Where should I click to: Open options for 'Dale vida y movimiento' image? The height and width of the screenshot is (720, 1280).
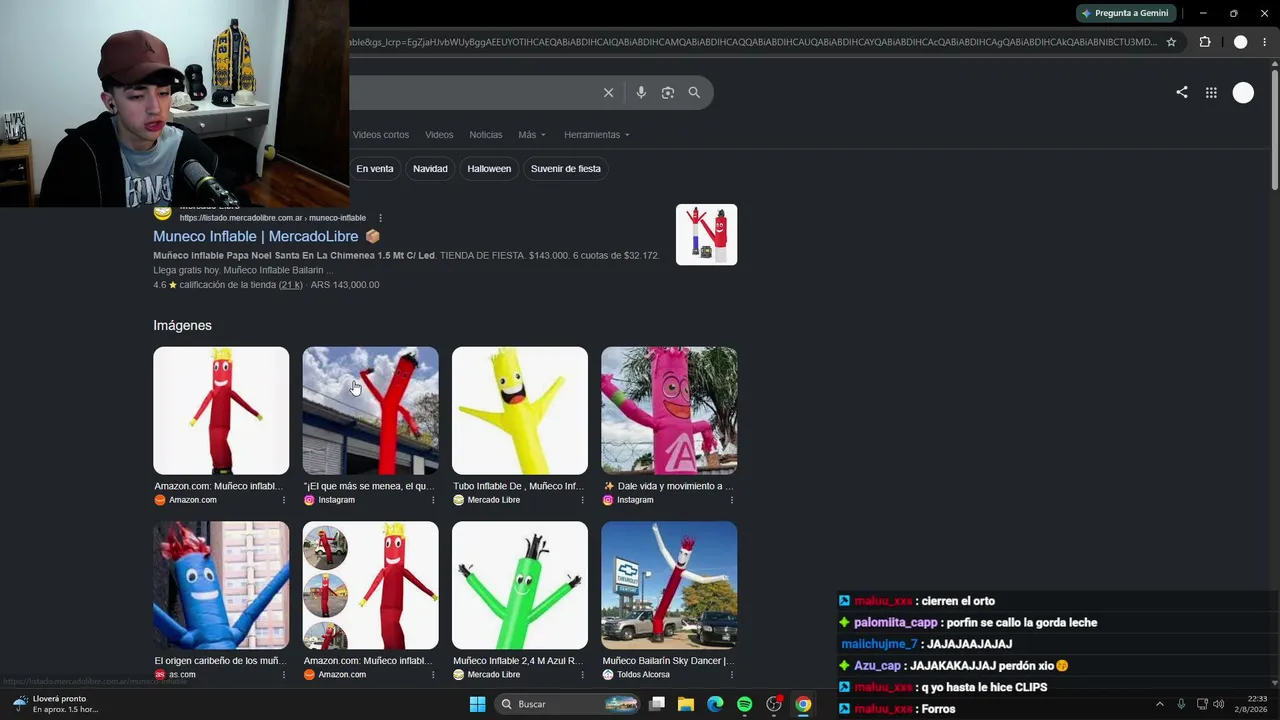pos(731,500)
